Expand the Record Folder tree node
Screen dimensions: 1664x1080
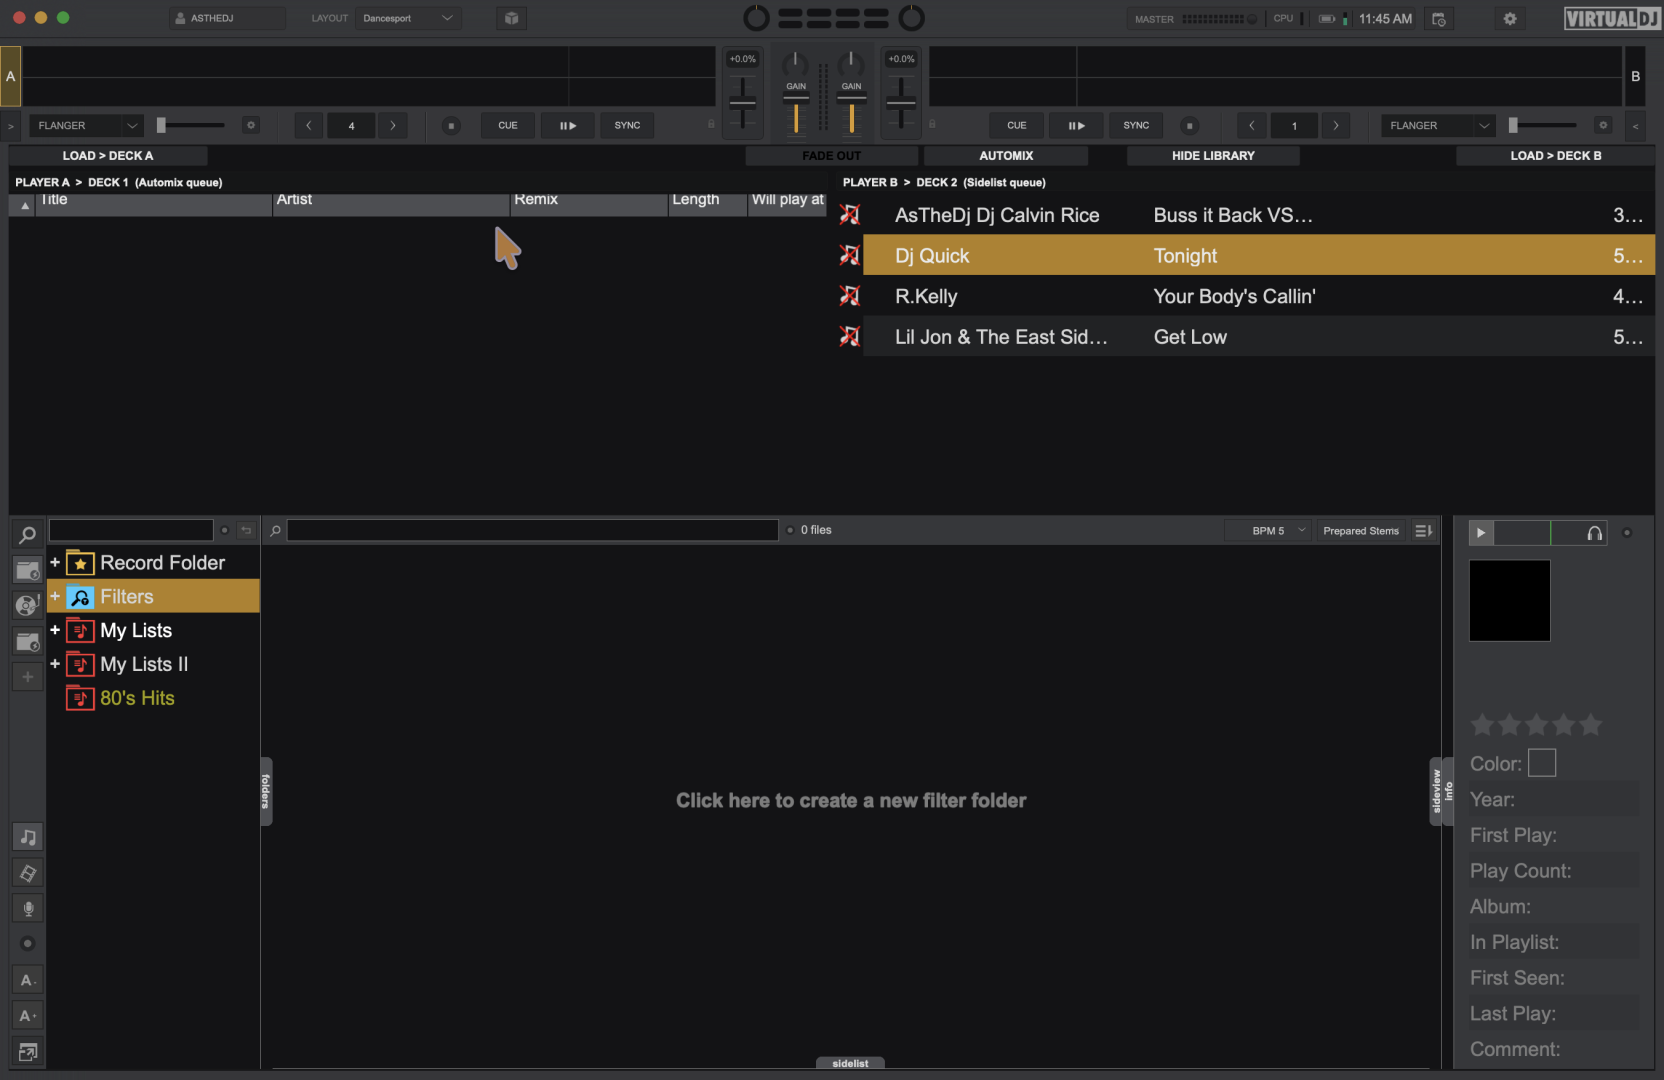(55, 563)
